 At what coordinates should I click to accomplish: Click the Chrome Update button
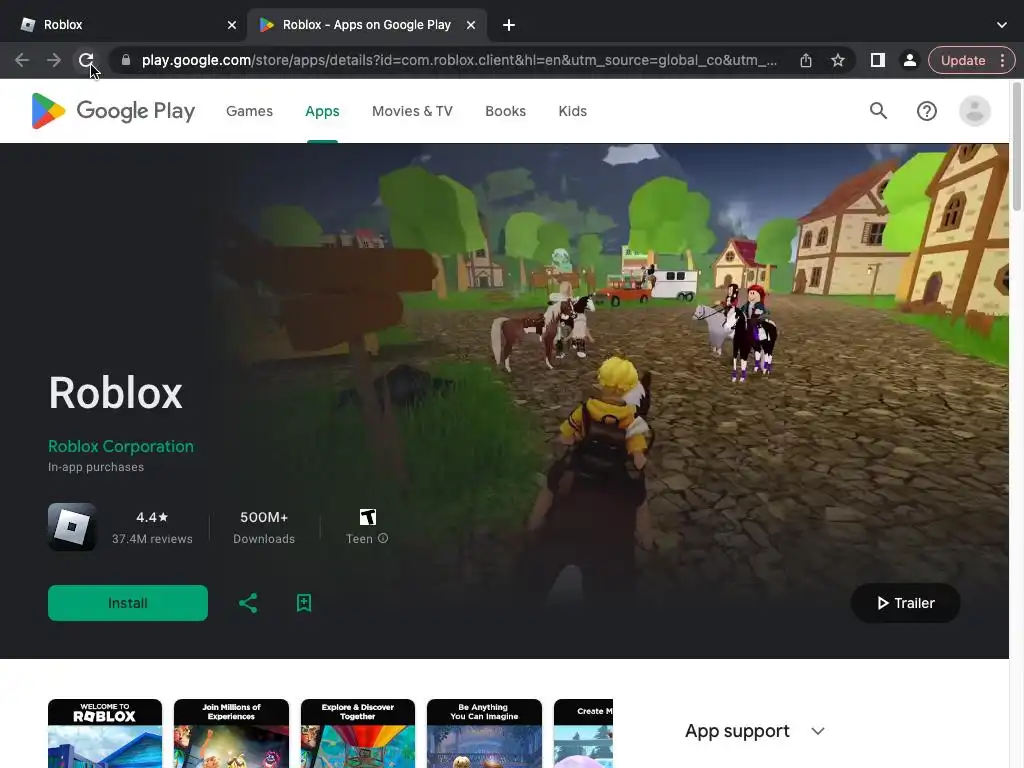(963, 60)
